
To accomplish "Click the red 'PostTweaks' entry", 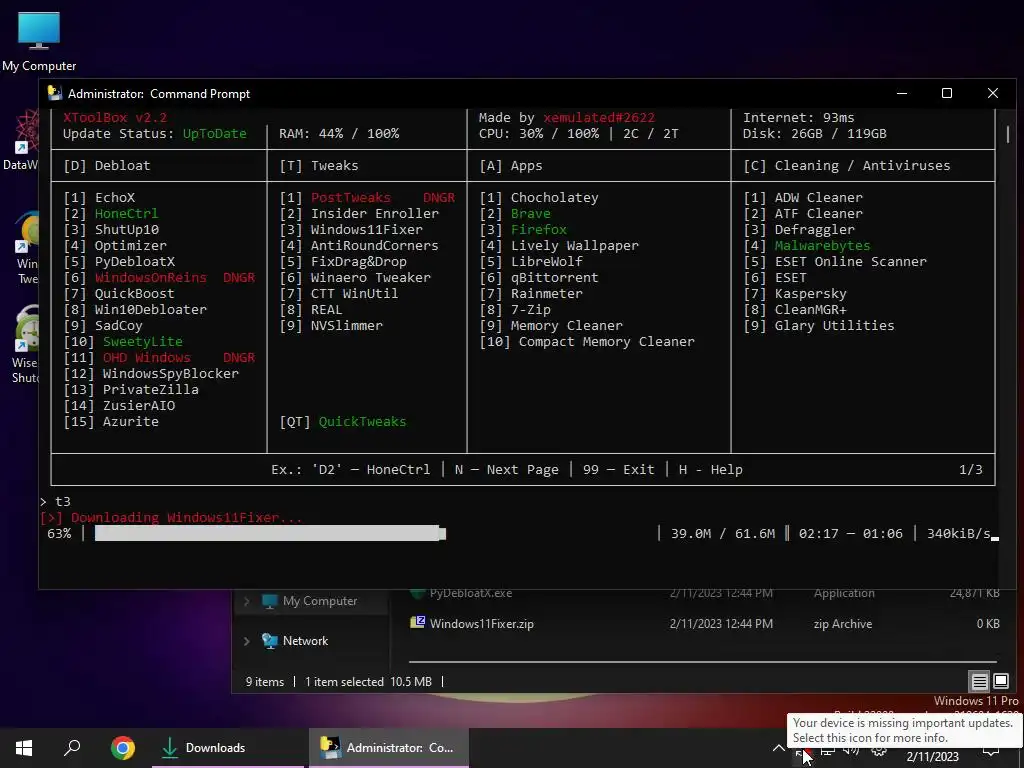I will tap(351, 197).
